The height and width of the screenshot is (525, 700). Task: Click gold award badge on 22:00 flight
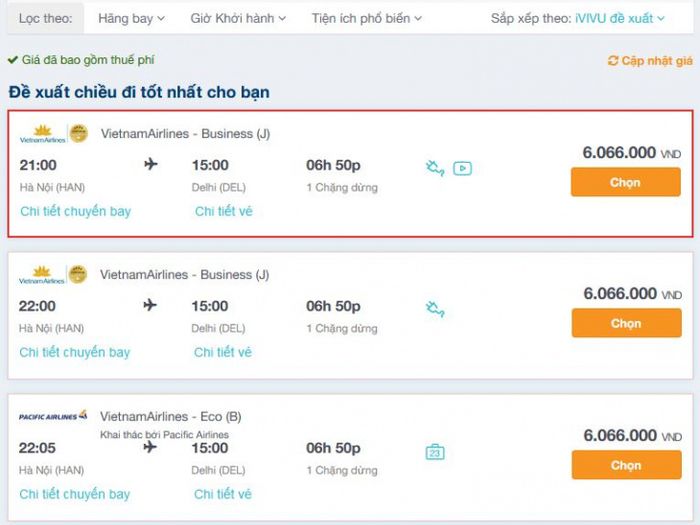(x=78, y=275)
